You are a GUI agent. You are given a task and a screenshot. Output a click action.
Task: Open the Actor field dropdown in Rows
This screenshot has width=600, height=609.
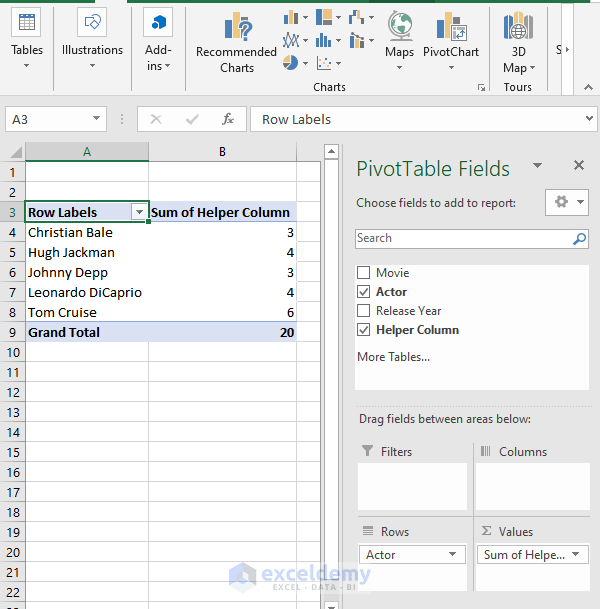tap(452, 554)
